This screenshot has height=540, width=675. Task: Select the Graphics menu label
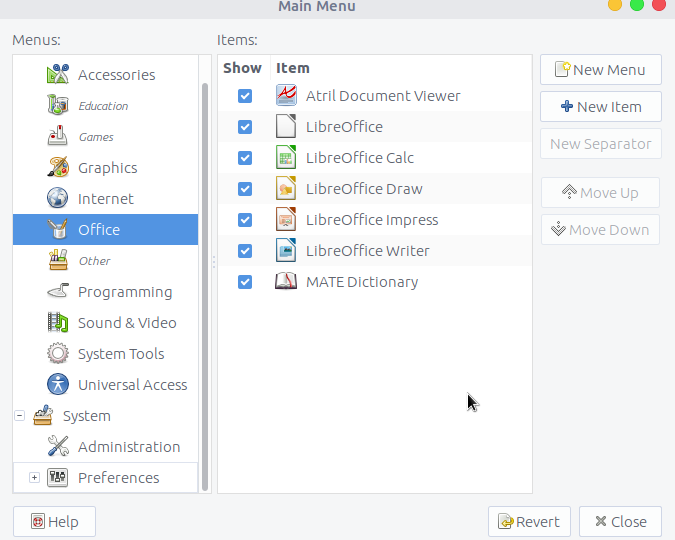[108, 168]
